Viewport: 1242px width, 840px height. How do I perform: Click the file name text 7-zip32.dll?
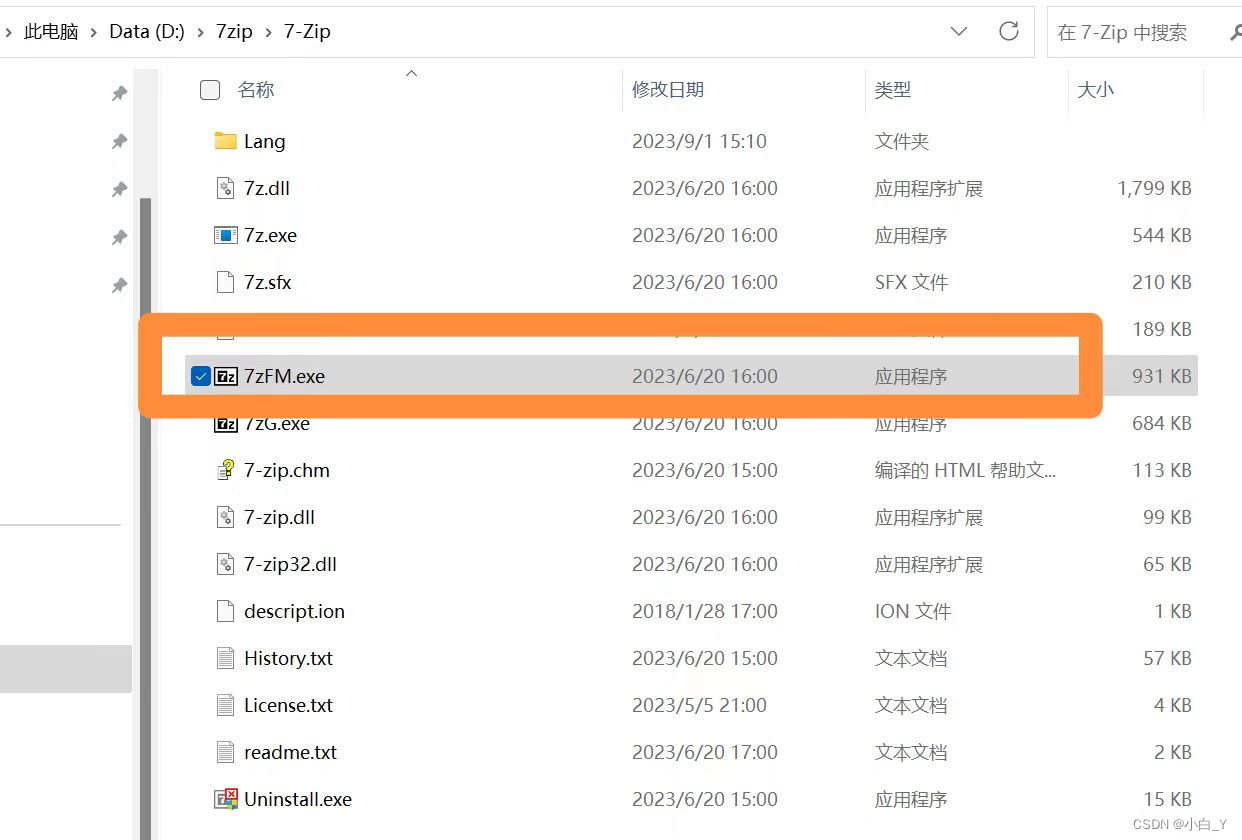click(290, 564)
